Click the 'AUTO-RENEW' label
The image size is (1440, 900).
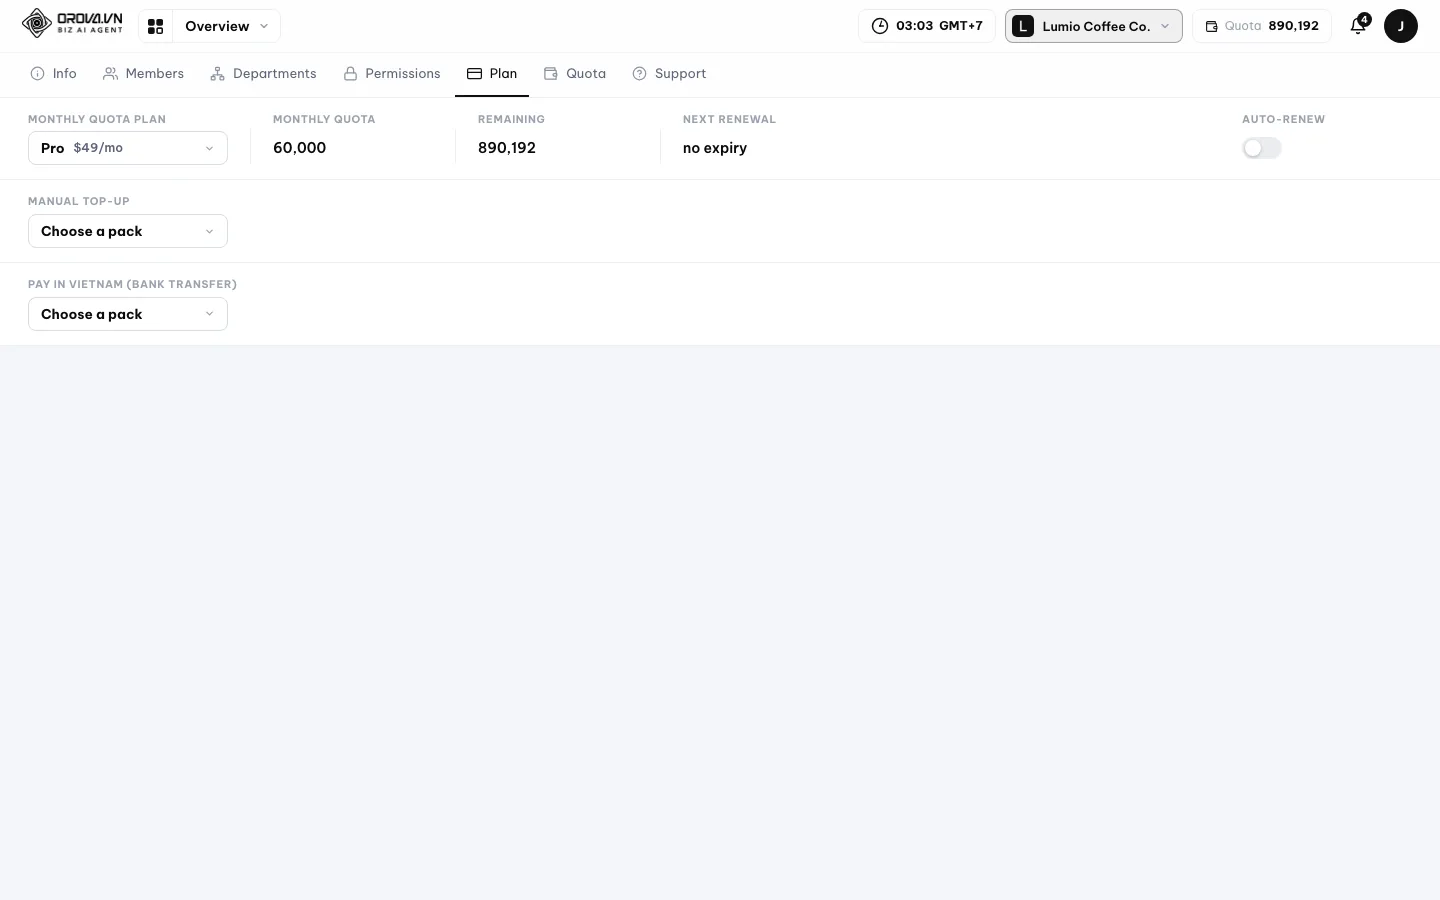pyautogui.click(x=1283, y=119)
